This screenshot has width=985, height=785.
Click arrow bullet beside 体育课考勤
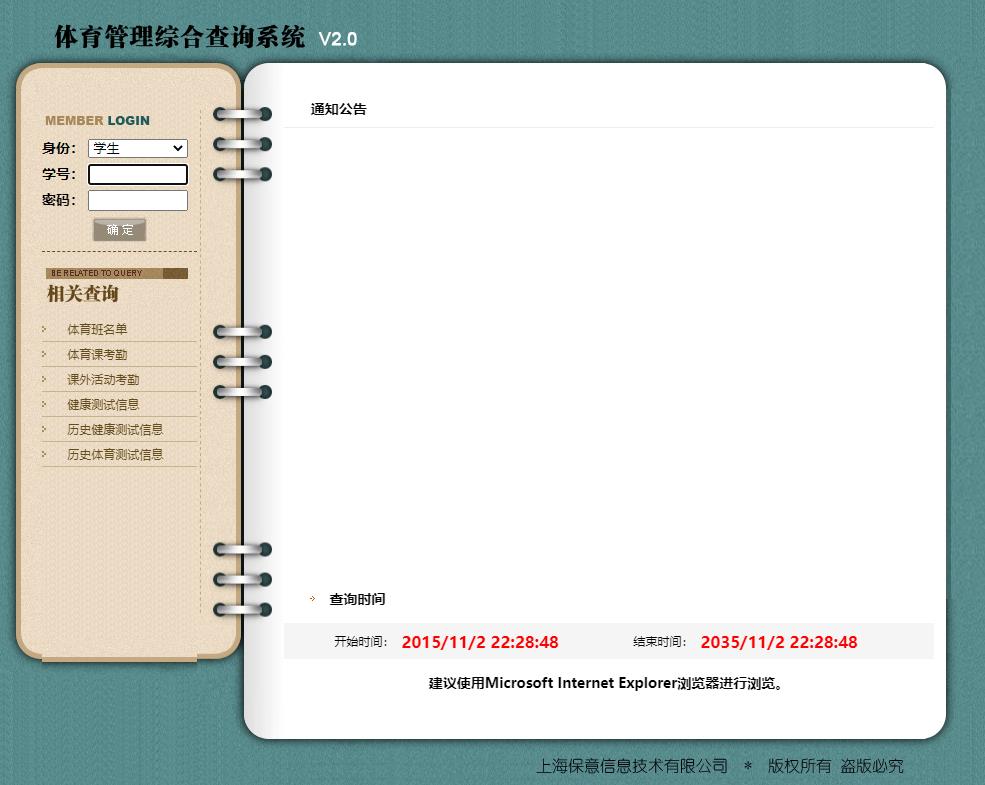click(x=44, y=354)
